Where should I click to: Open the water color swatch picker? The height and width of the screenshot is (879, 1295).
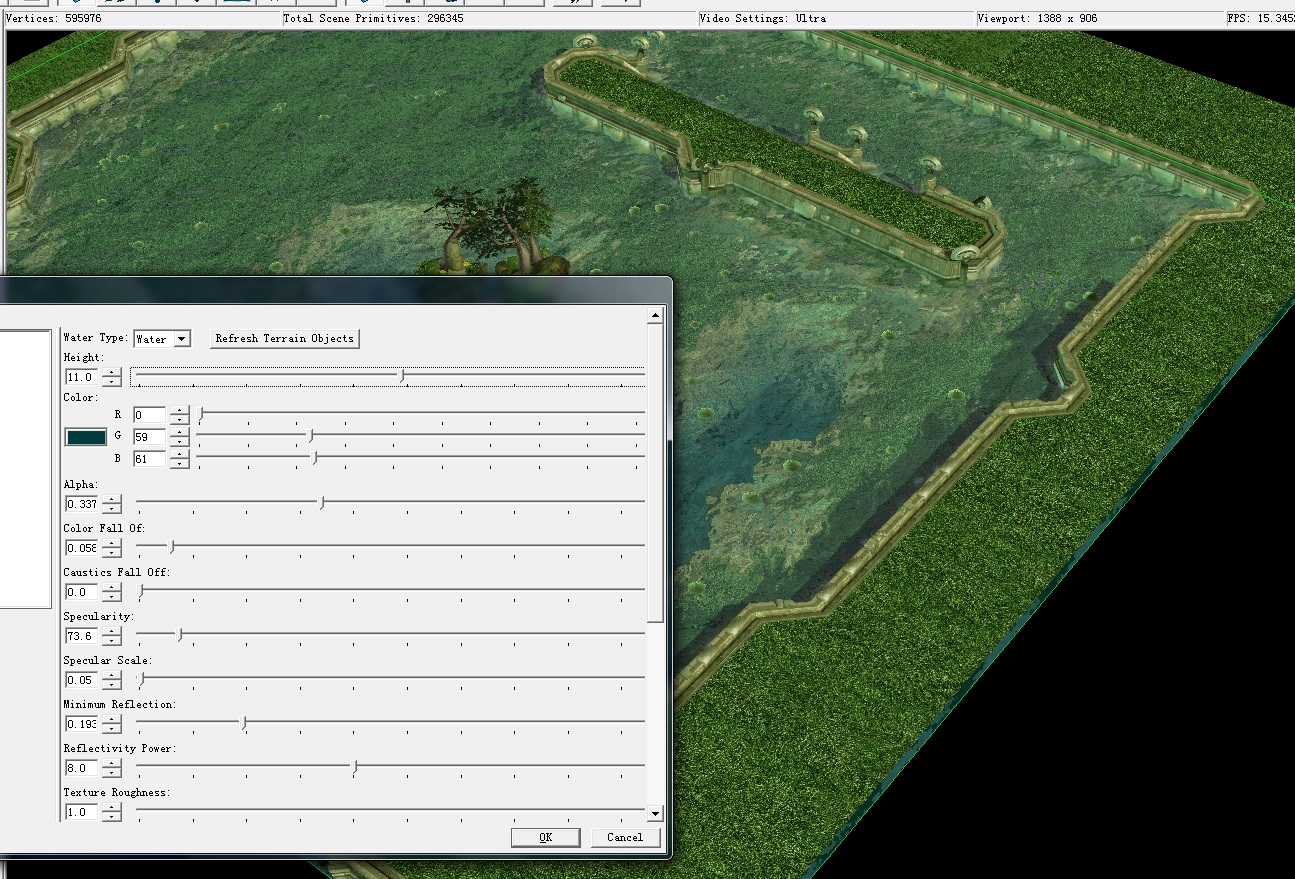[x=86, y=437]
